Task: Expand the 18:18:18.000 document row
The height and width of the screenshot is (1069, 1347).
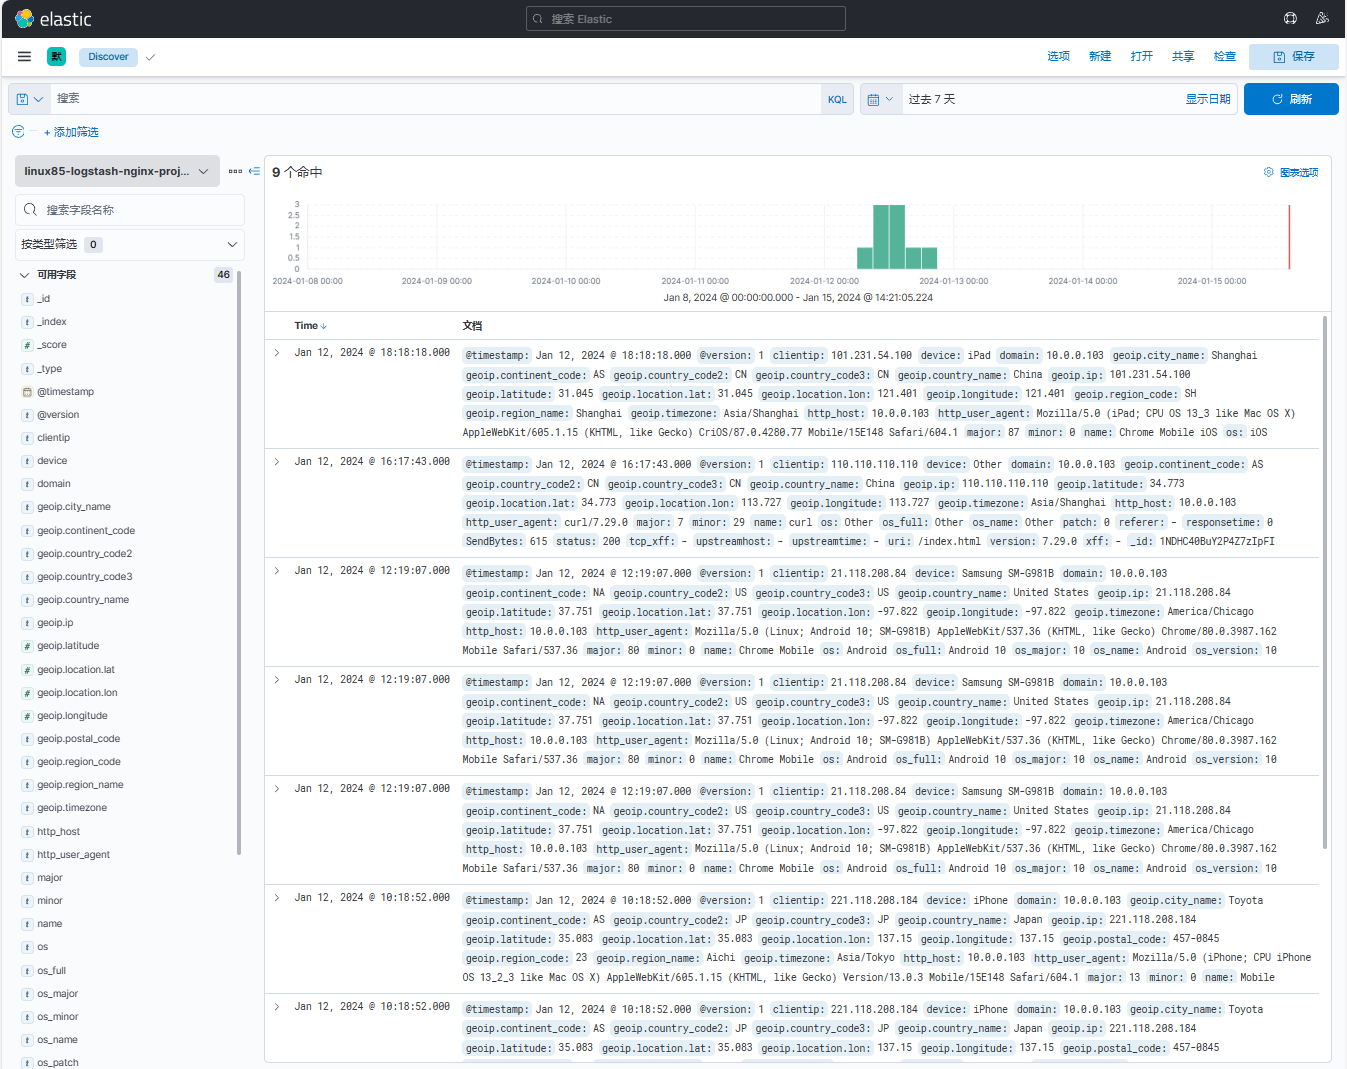Action: coord(277,353)
